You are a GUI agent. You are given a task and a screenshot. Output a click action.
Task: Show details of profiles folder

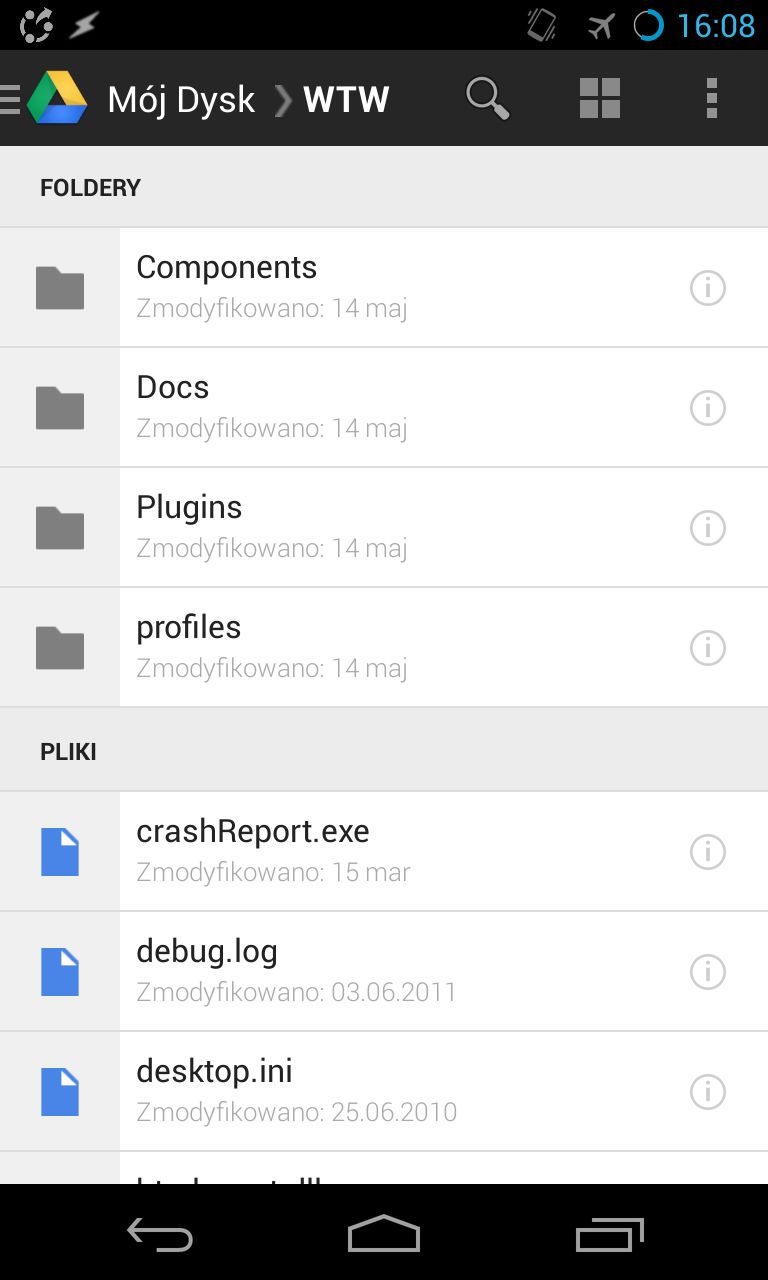point(708,648)
